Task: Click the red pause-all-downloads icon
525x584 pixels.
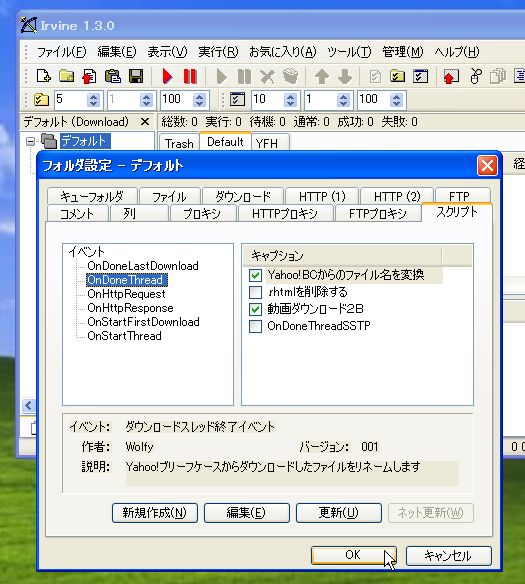Action: pos(190,76)
